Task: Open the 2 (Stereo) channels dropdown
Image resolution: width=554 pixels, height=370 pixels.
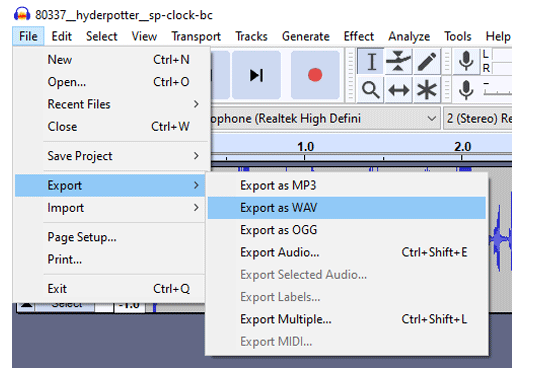Action: pos(478,118)
